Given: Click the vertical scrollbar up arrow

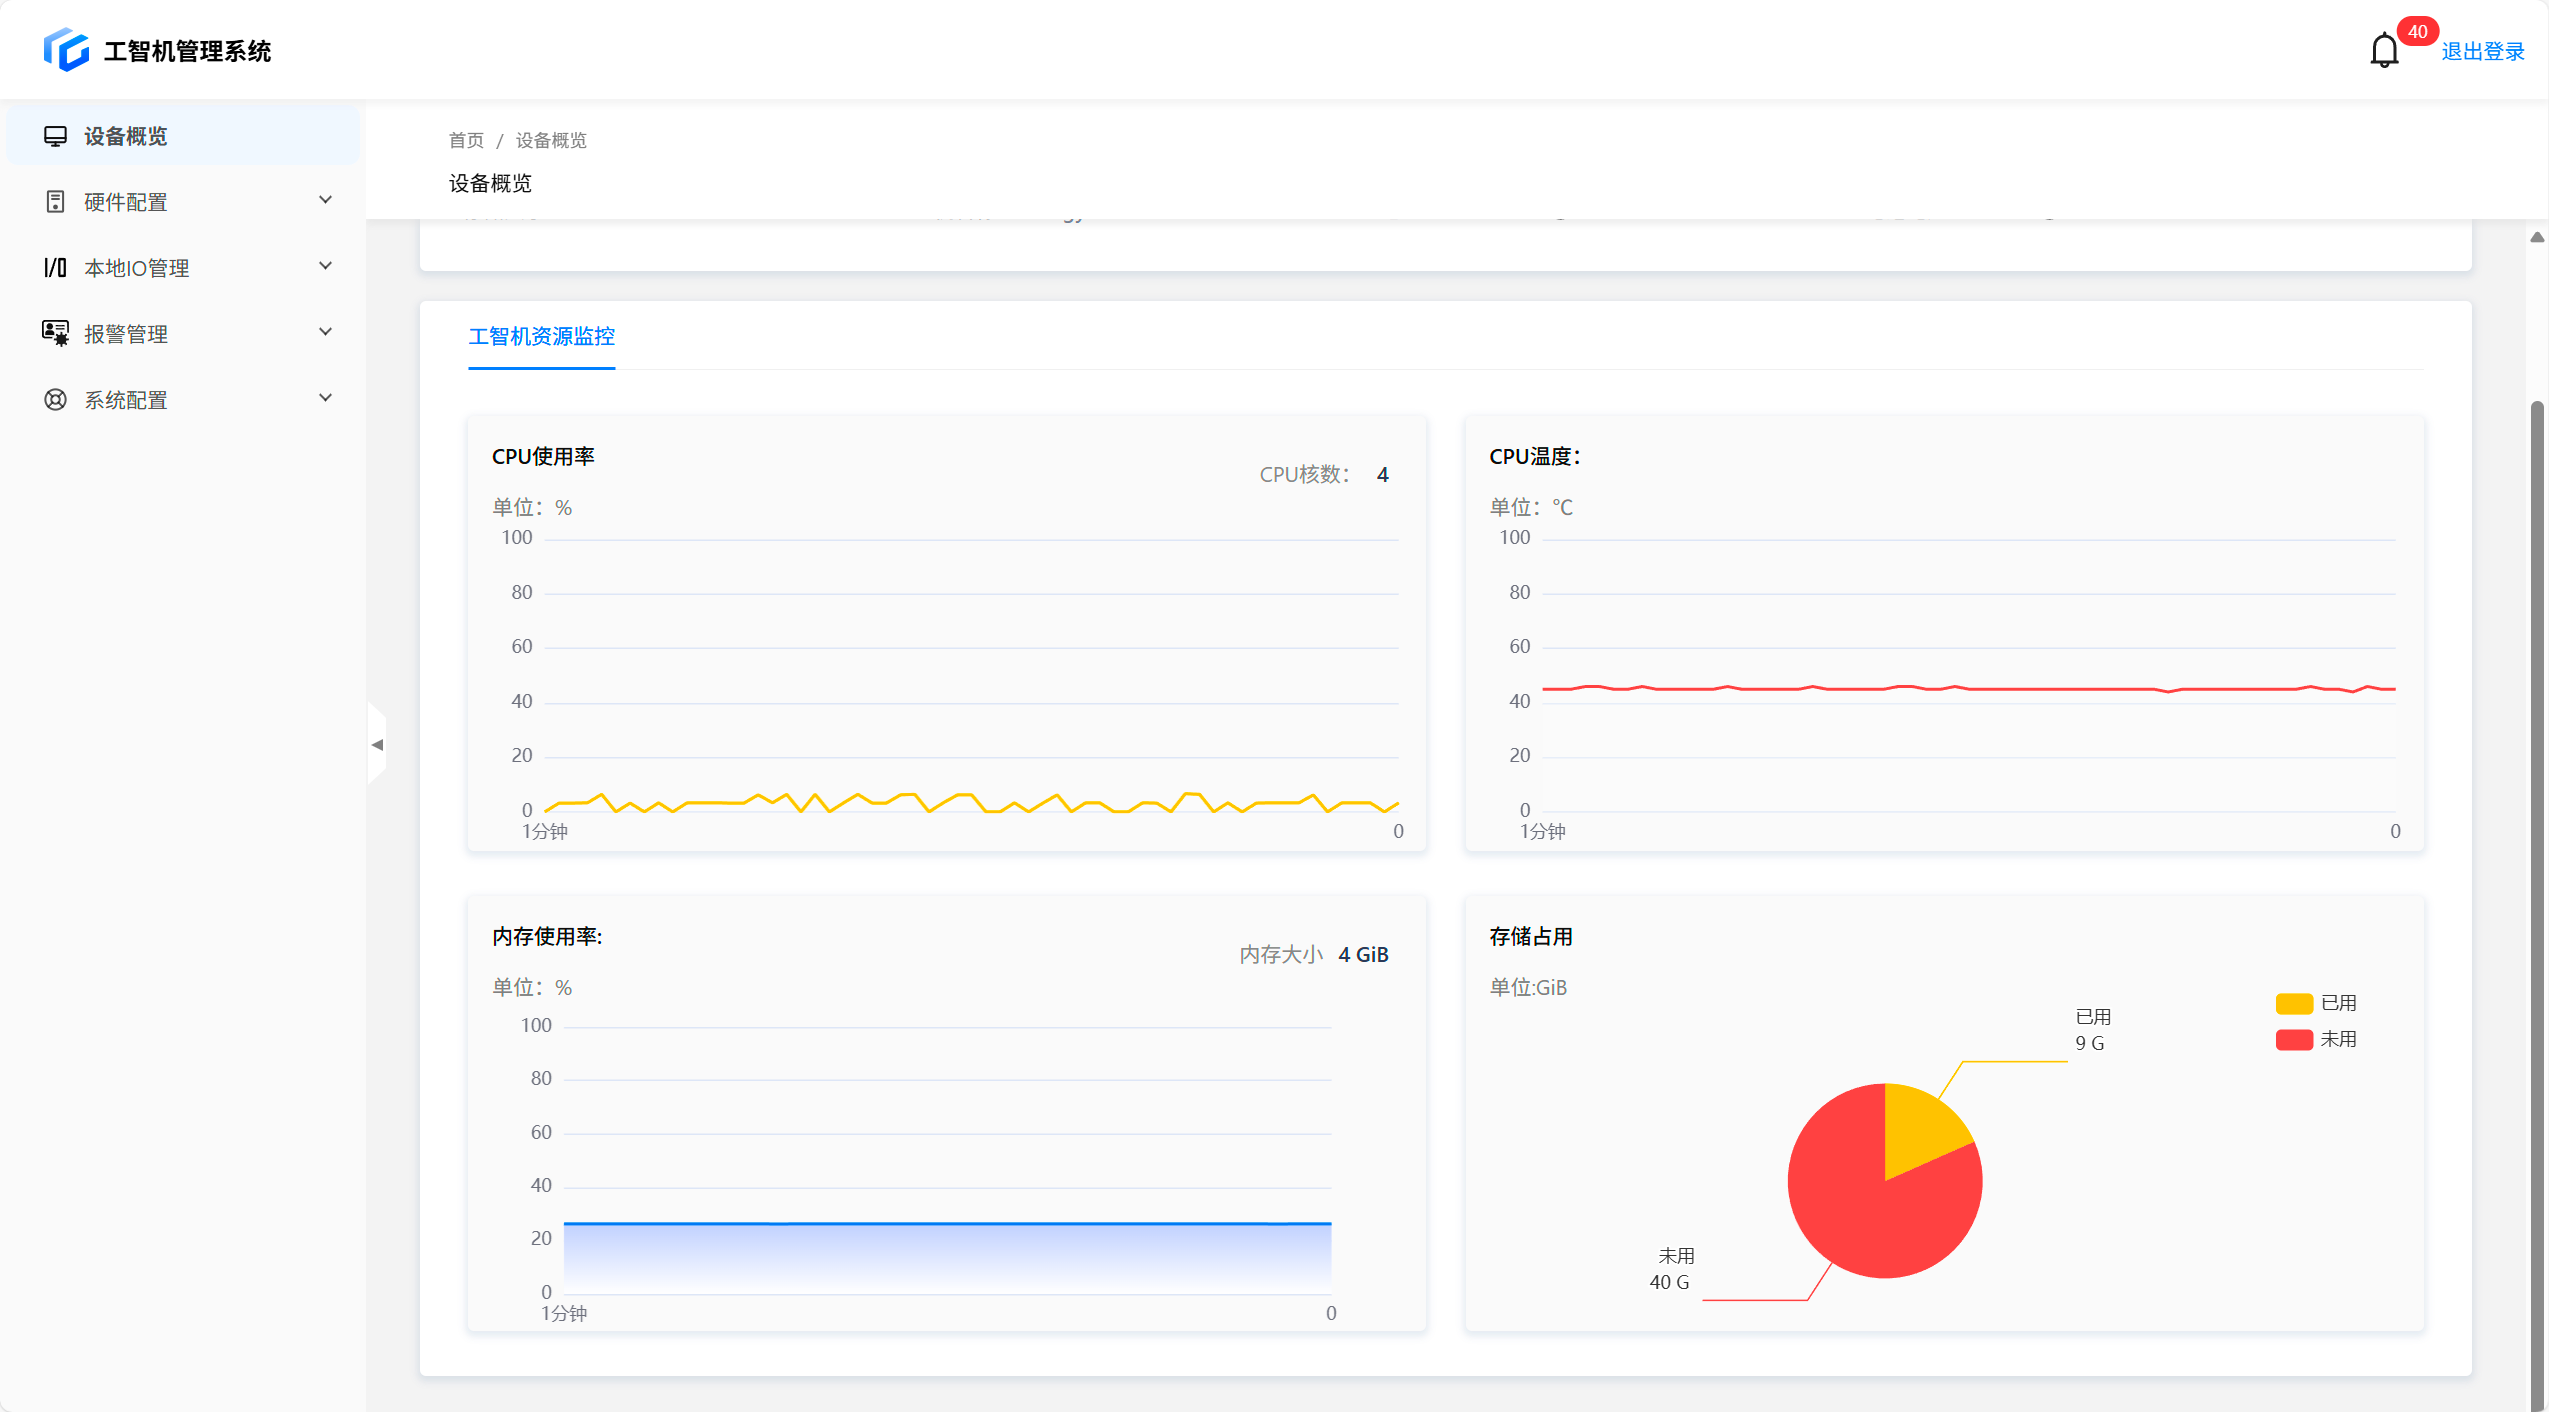Looking at the screenshot, I should [x=2536, y=238].
